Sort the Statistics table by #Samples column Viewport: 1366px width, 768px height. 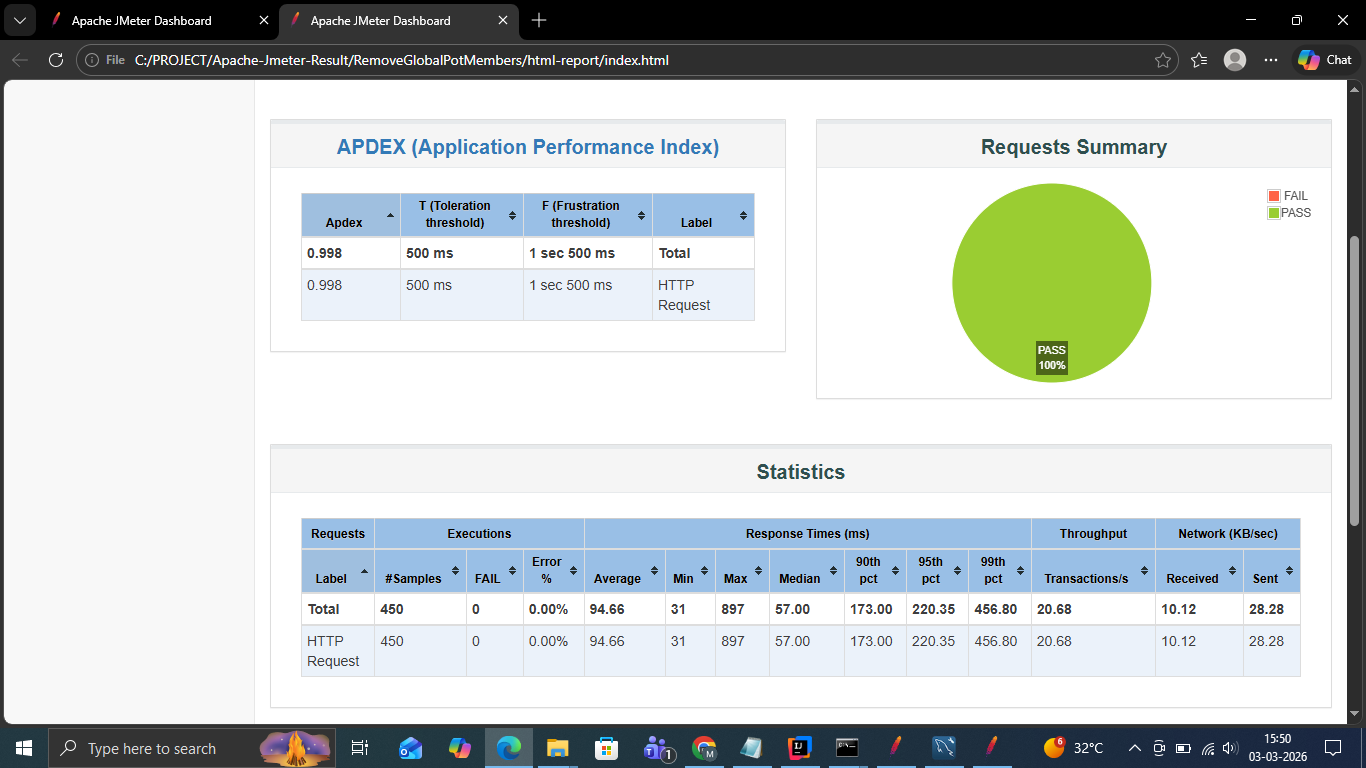(x=419, y=571)
